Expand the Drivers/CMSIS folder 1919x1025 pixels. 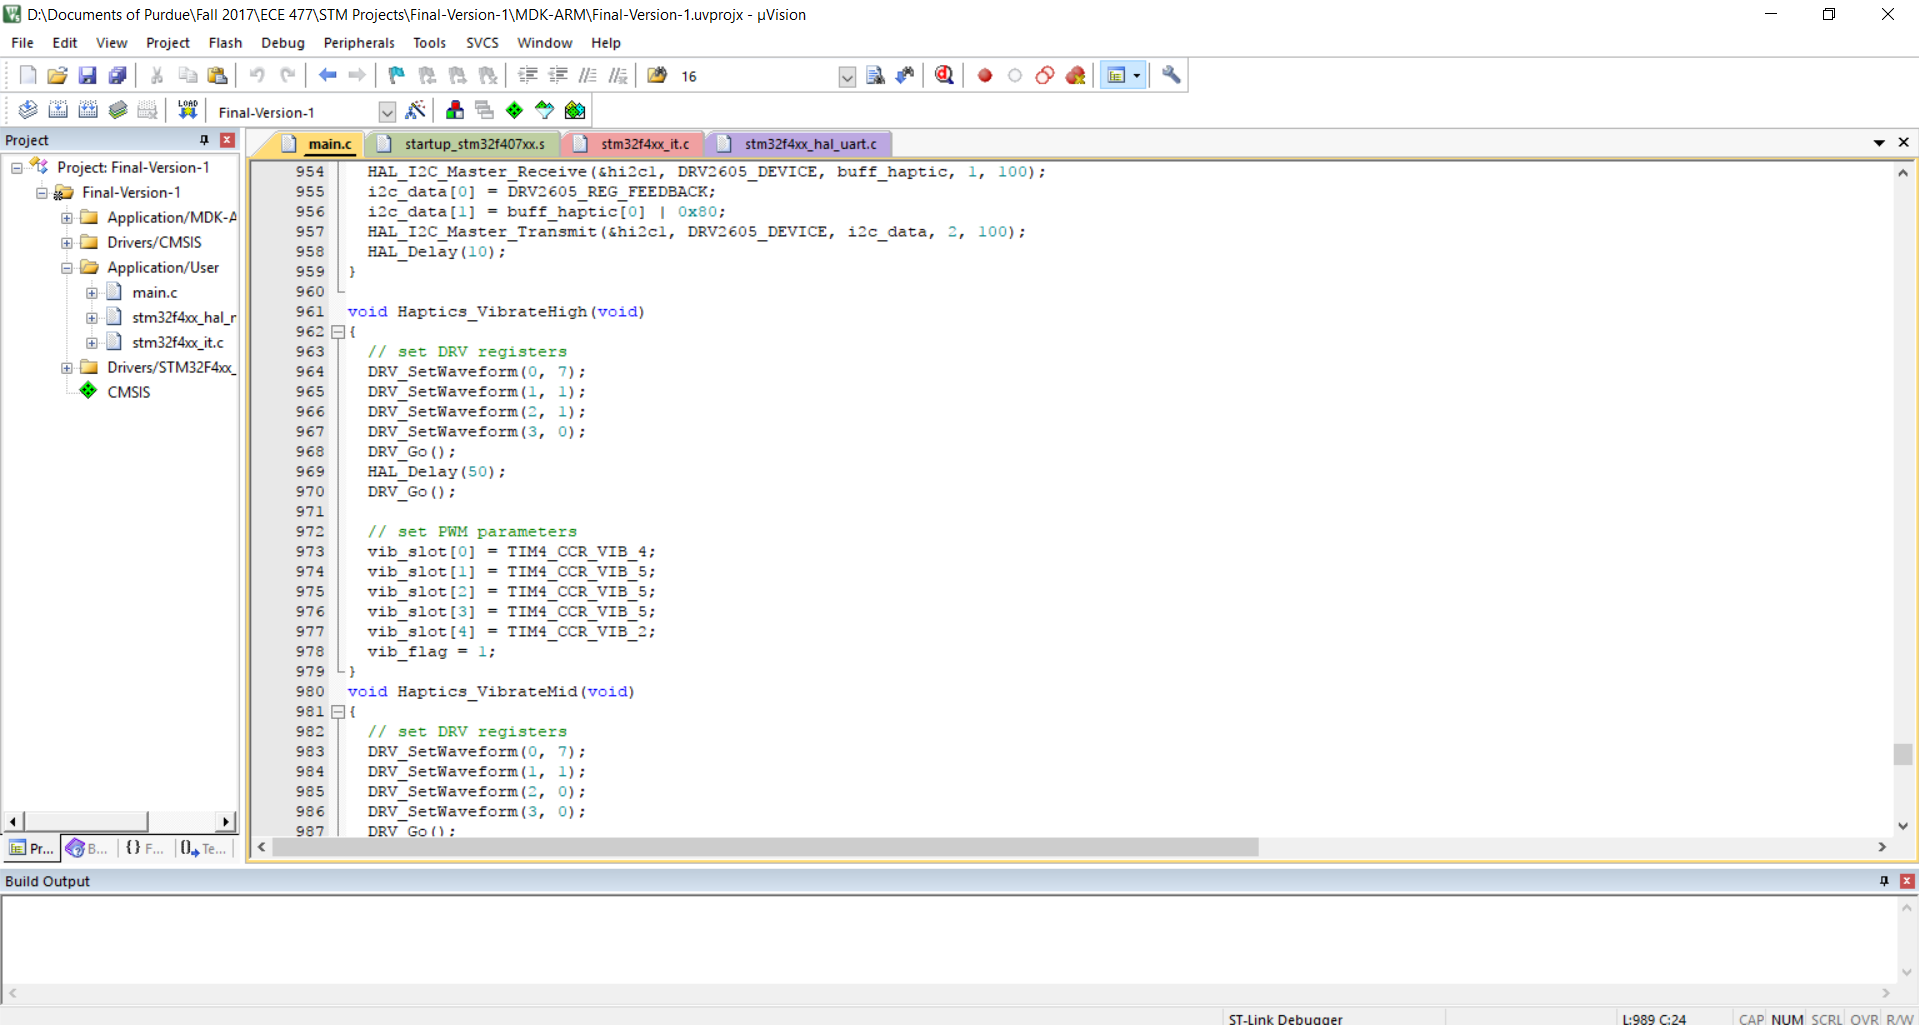point(67,242)
